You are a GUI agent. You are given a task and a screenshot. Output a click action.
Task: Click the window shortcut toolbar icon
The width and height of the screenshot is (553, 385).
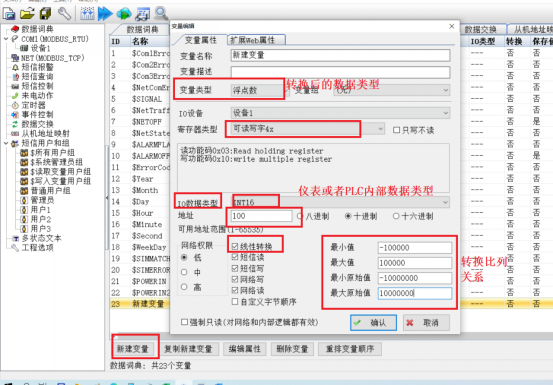[142, 14]
